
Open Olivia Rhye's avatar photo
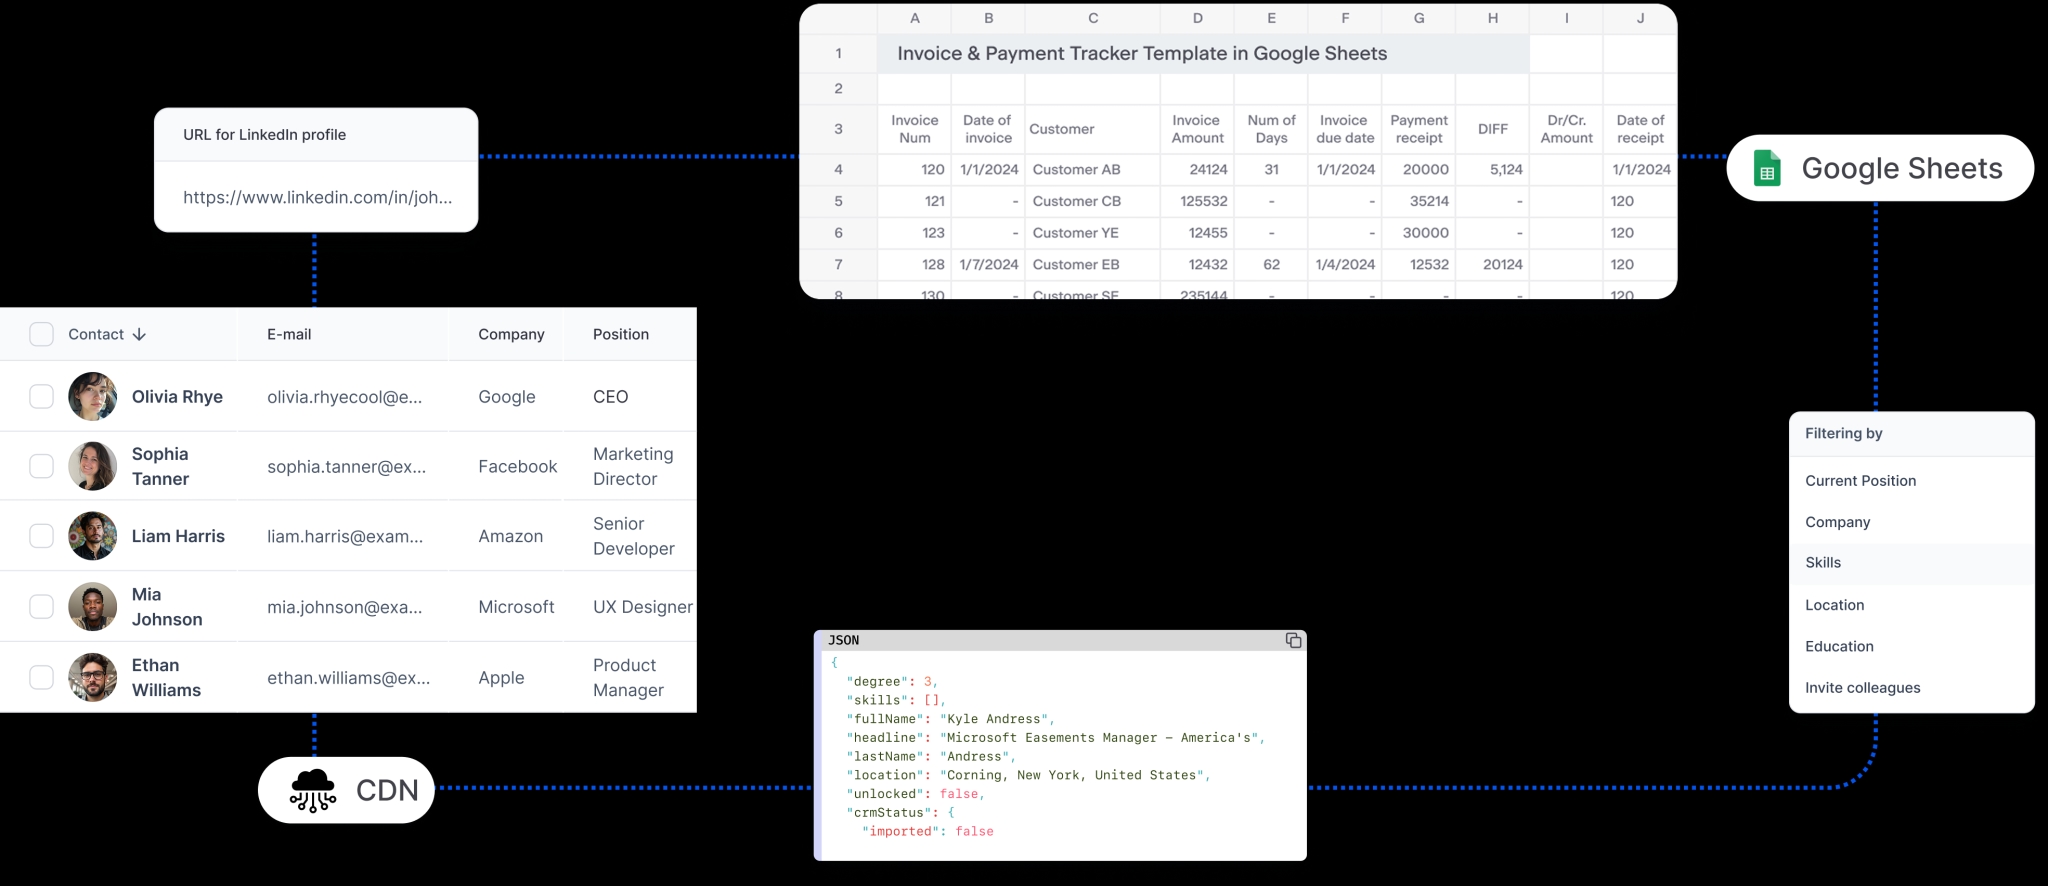(92, 397)
